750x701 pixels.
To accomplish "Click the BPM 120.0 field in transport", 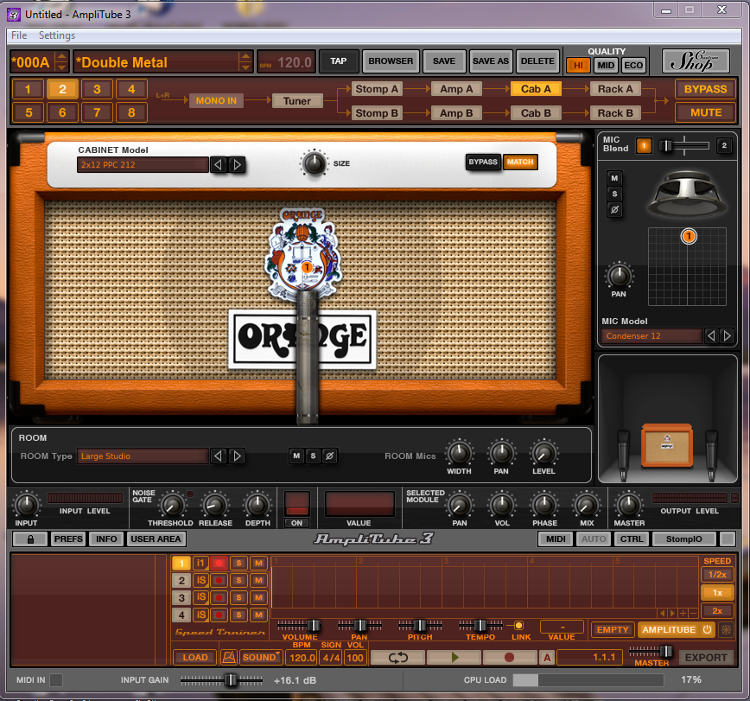I will coord(302,658).
